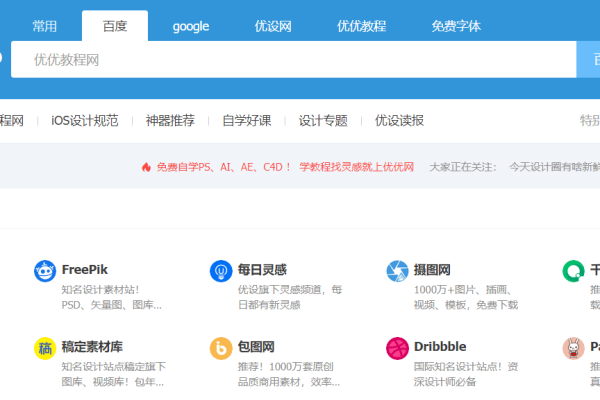
Task: Click the 设计专题 navigation link
Action: [323, 121]
